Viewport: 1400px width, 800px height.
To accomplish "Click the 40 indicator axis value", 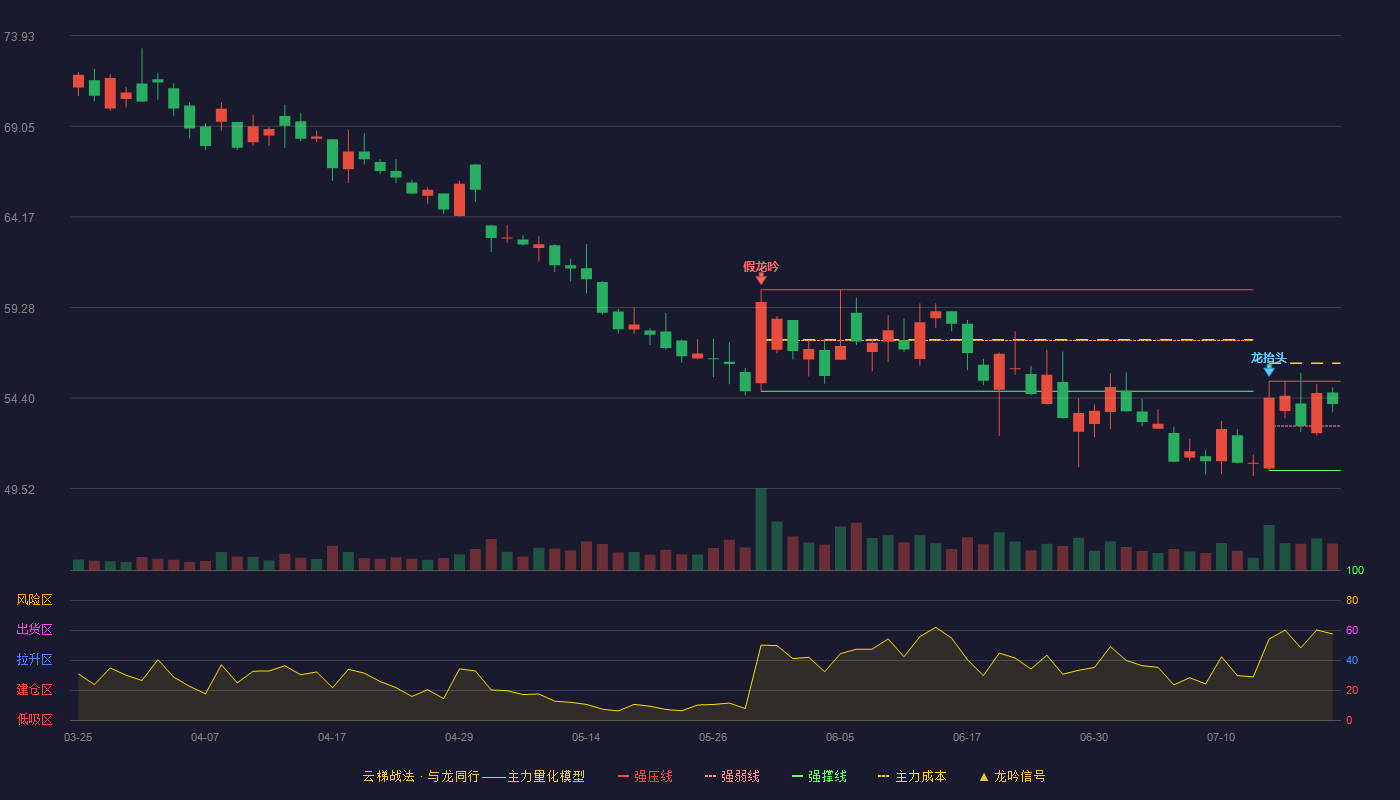I will coord(1352,660).
